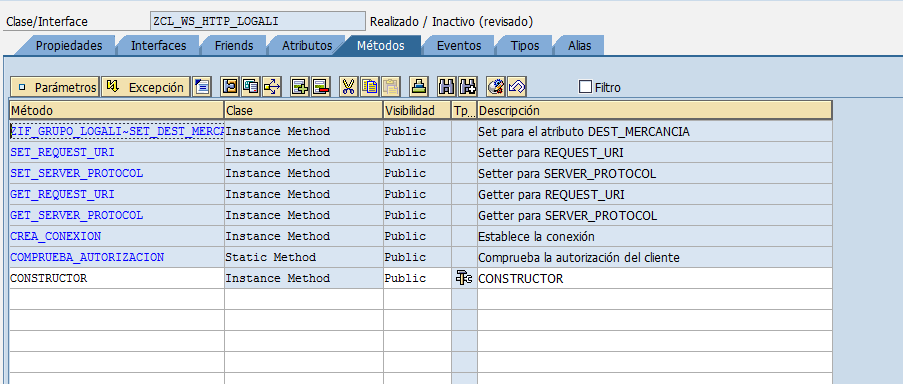Viewport: 903px width, 384px height.
Task: Open the Parámetros button
Action: pos(55,88)
